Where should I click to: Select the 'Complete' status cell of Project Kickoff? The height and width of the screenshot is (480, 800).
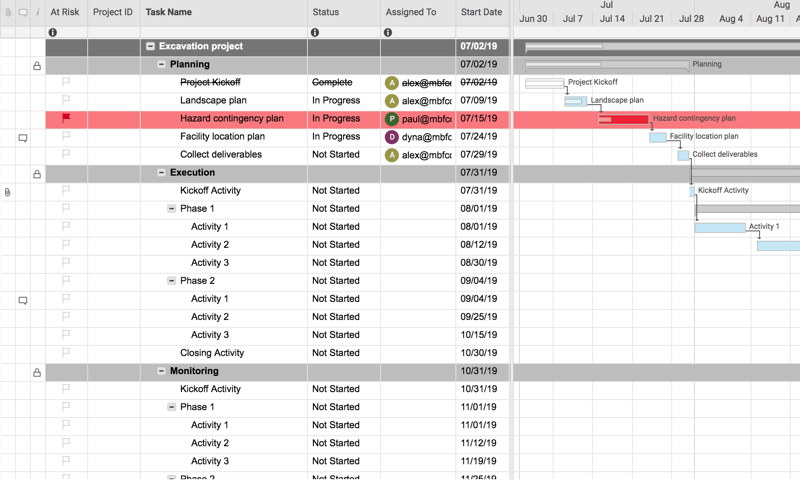point(344,83)
